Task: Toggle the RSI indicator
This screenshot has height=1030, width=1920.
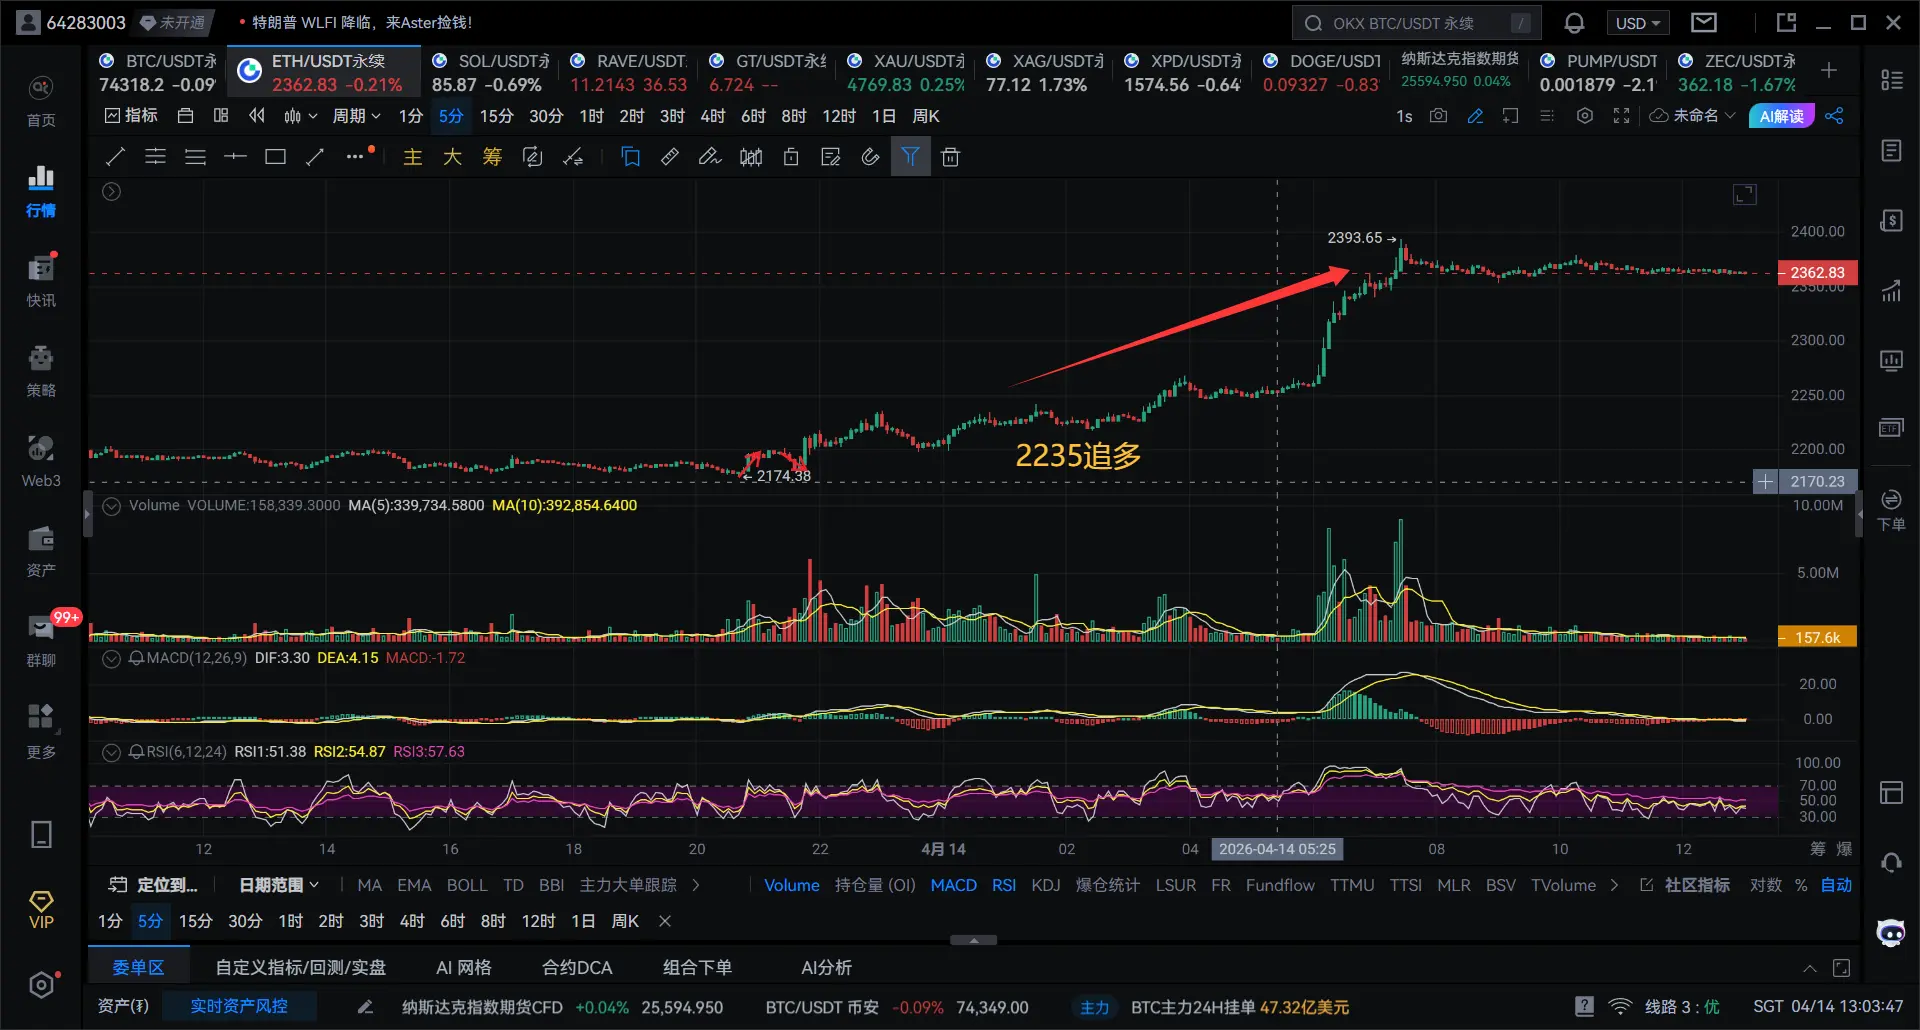Action: (1004, 885)
